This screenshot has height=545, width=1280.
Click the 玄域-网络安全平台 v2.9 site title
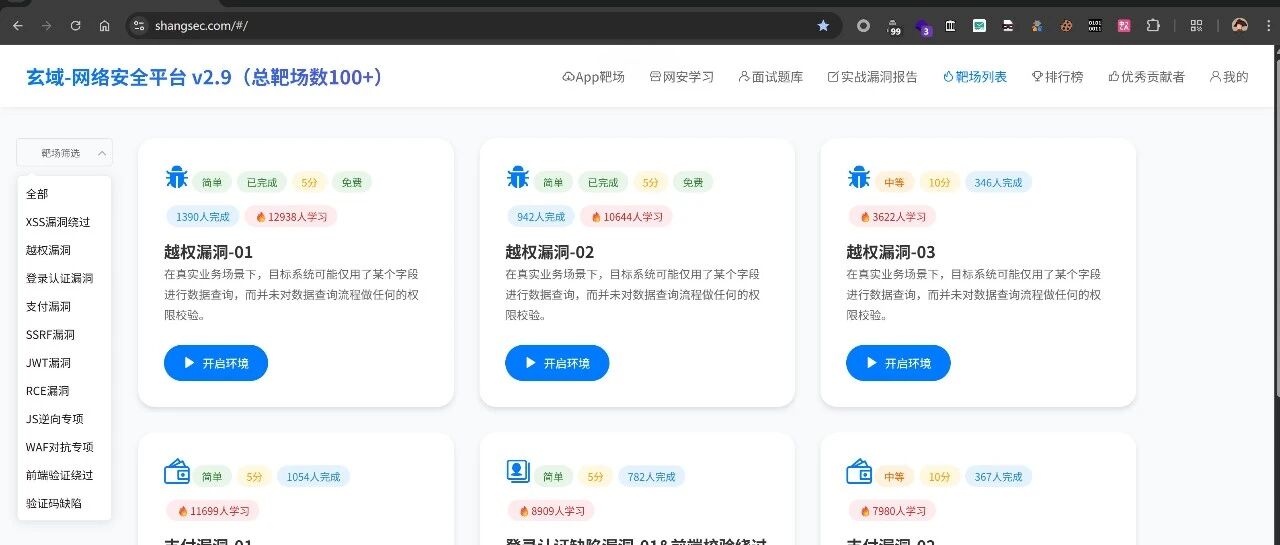click(205, 77)
